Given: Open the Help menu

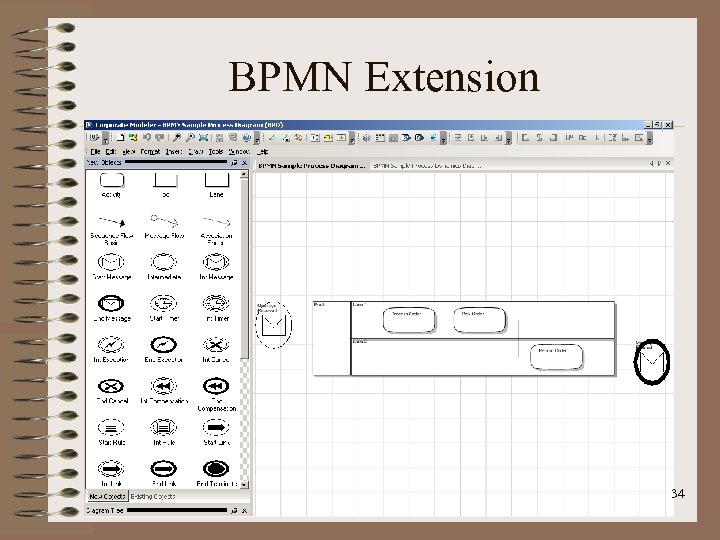Looking at the screenshot, I should click(262, 151).
